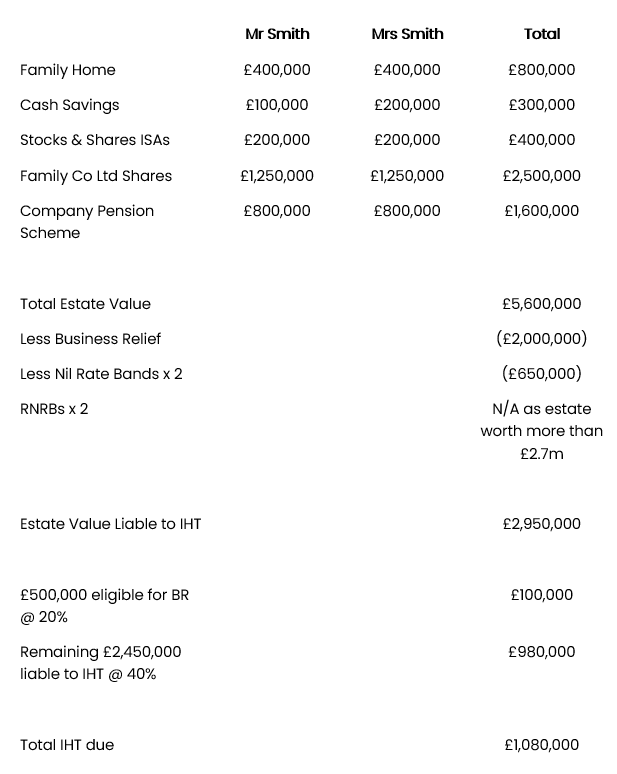
Task: Select the Company Pension Scheme label
Action: point(87,222)
